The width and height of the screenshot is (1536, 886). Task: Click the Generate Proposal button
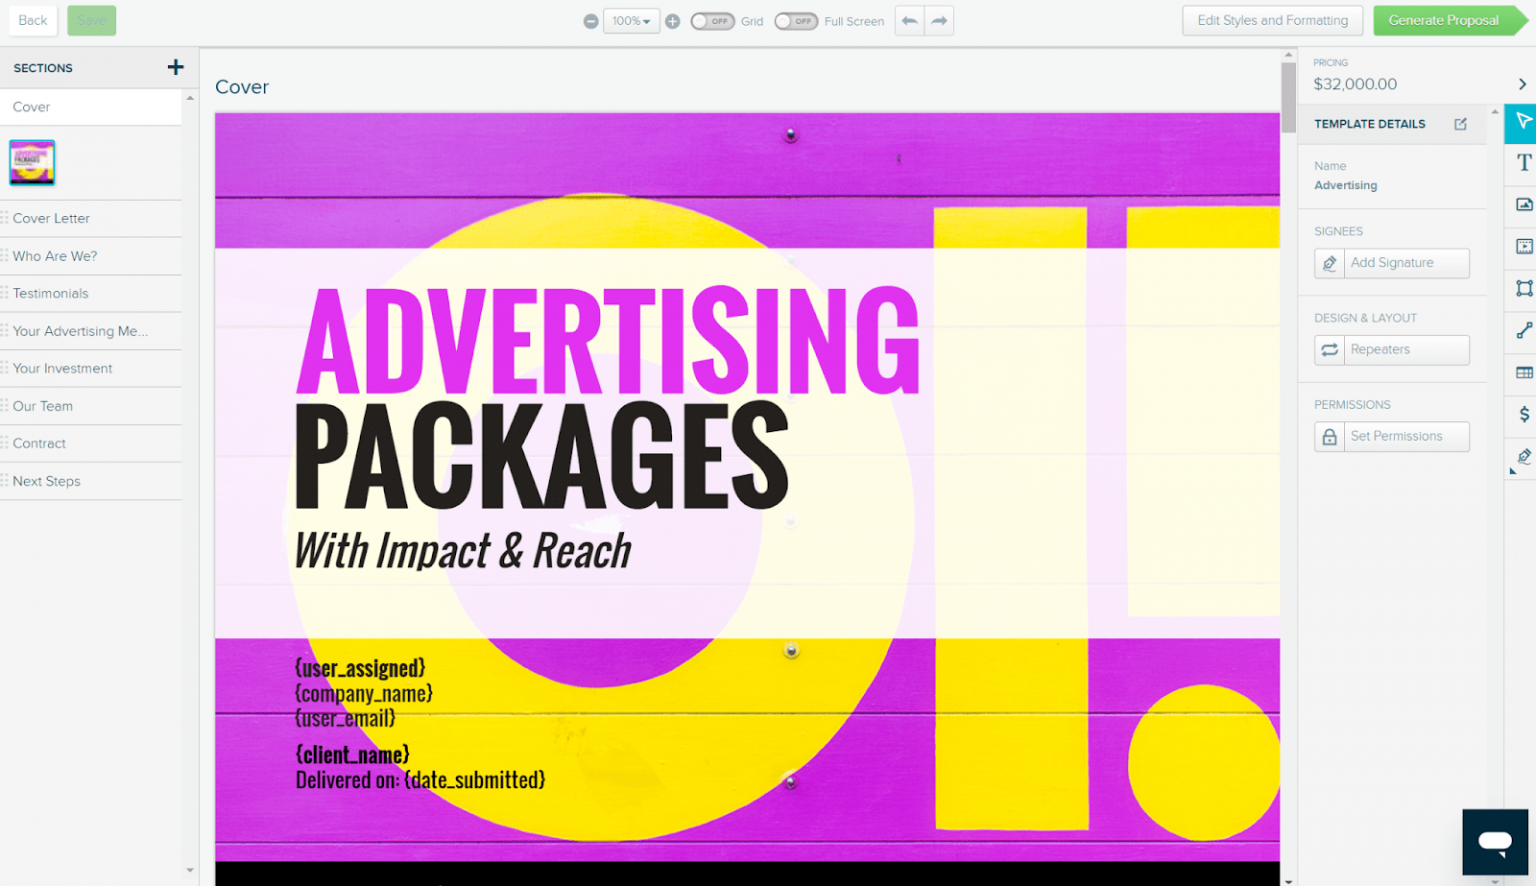[1443, 20]
